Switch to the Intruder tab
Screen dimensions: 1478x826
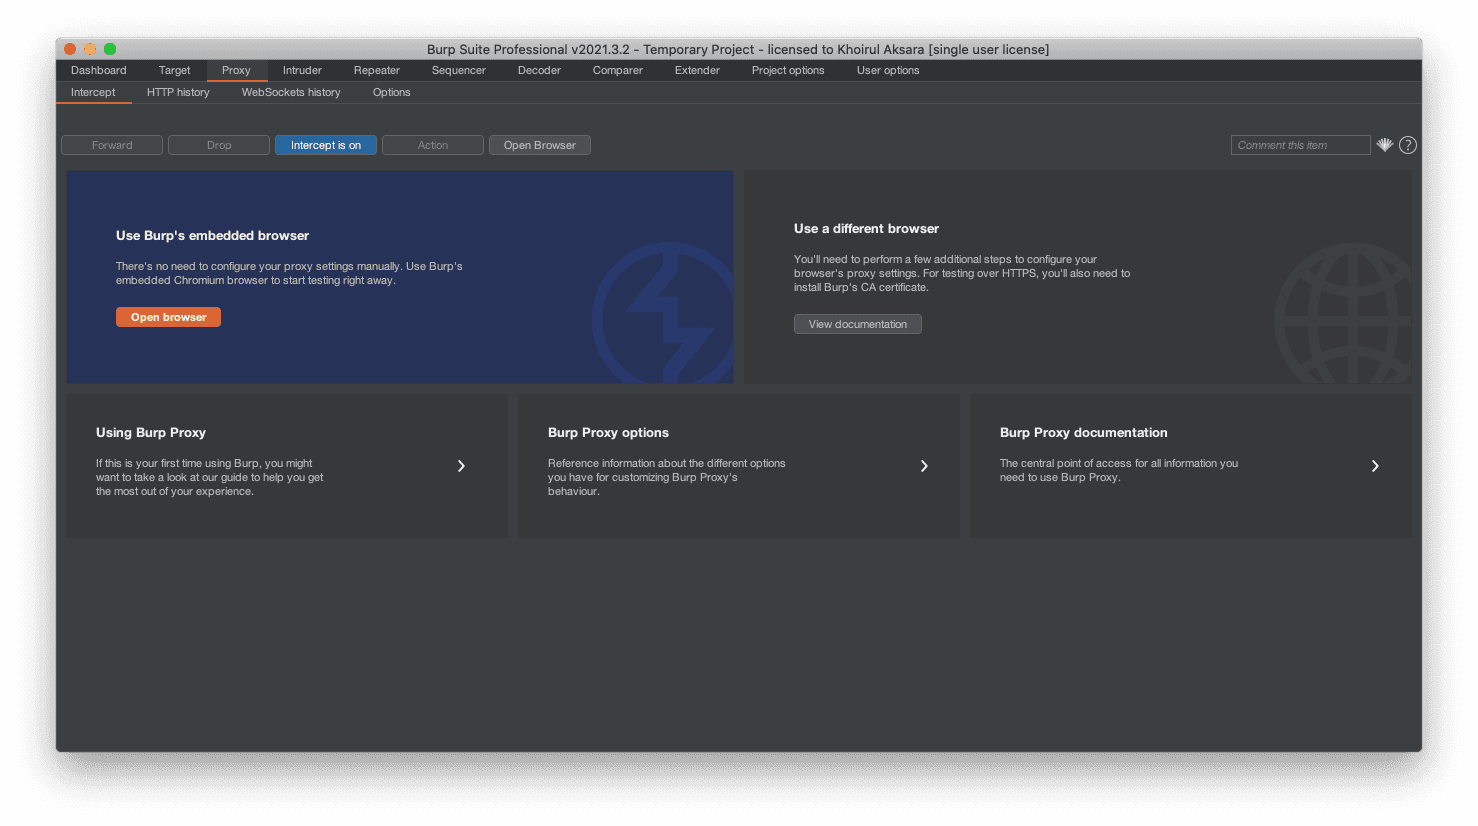tap(302, 70)
